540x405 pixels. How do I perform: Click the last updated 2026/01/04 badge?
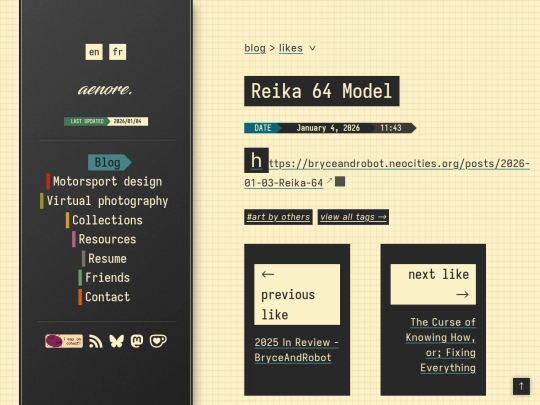pyautogui.click(x=106, y=121)
